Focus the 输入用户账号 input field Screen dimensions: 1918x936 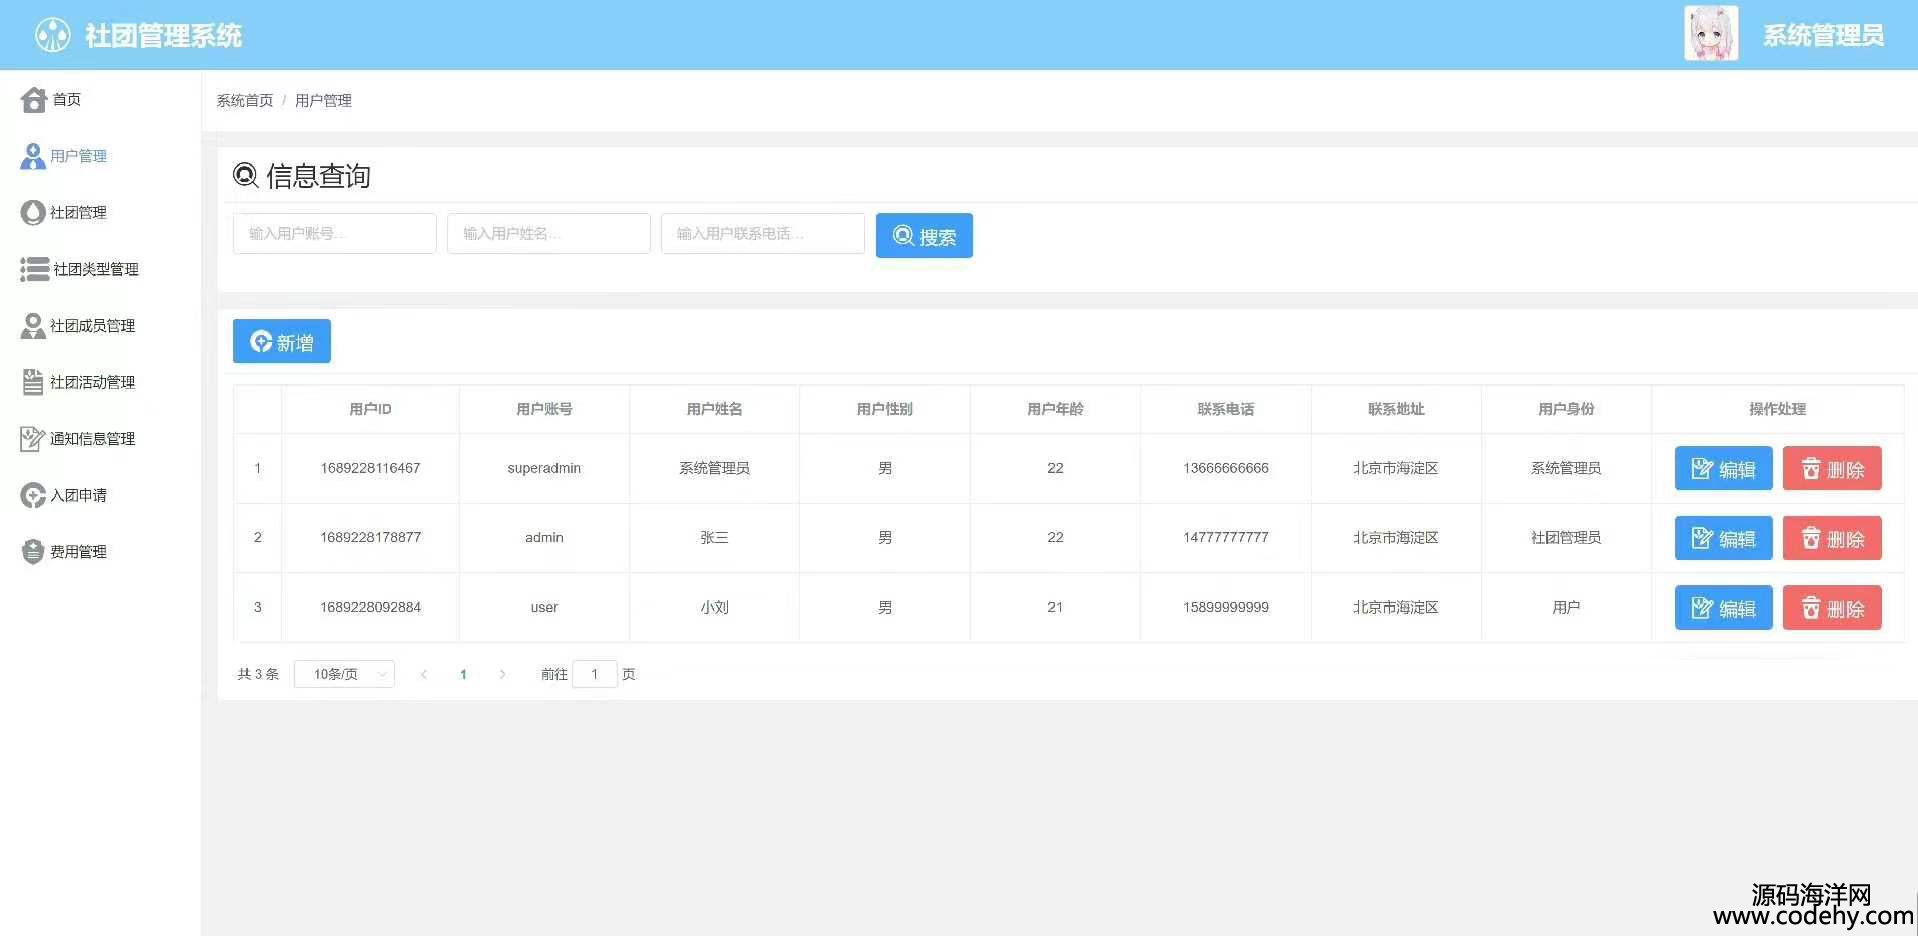click(334, 234)
